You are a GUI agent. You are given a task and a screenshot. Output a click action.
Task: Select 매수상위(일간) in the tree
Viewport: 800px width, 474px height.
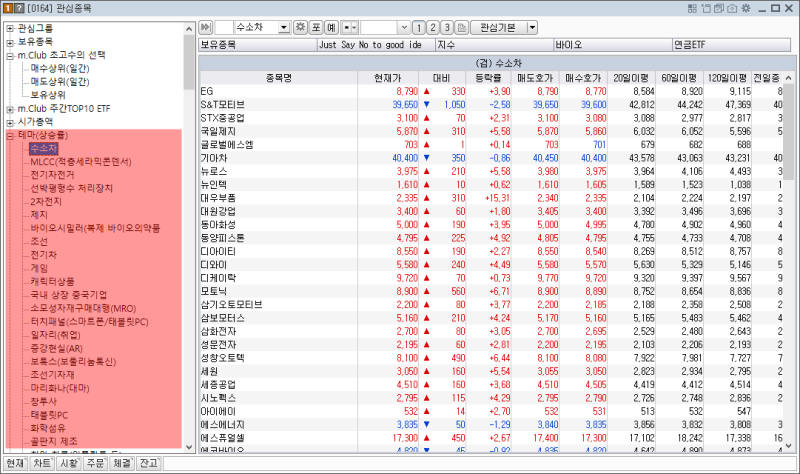pyautogui.click(x=60, y=68)
